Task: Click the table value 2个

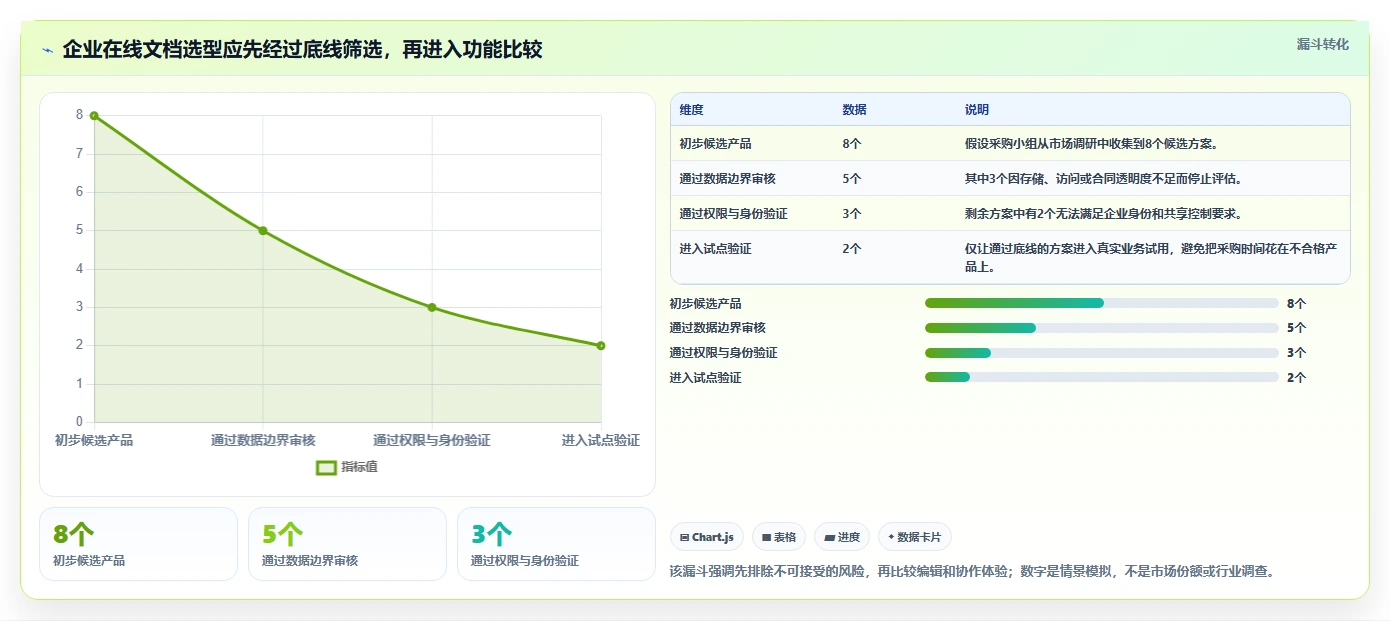Action: coord(852,249)
